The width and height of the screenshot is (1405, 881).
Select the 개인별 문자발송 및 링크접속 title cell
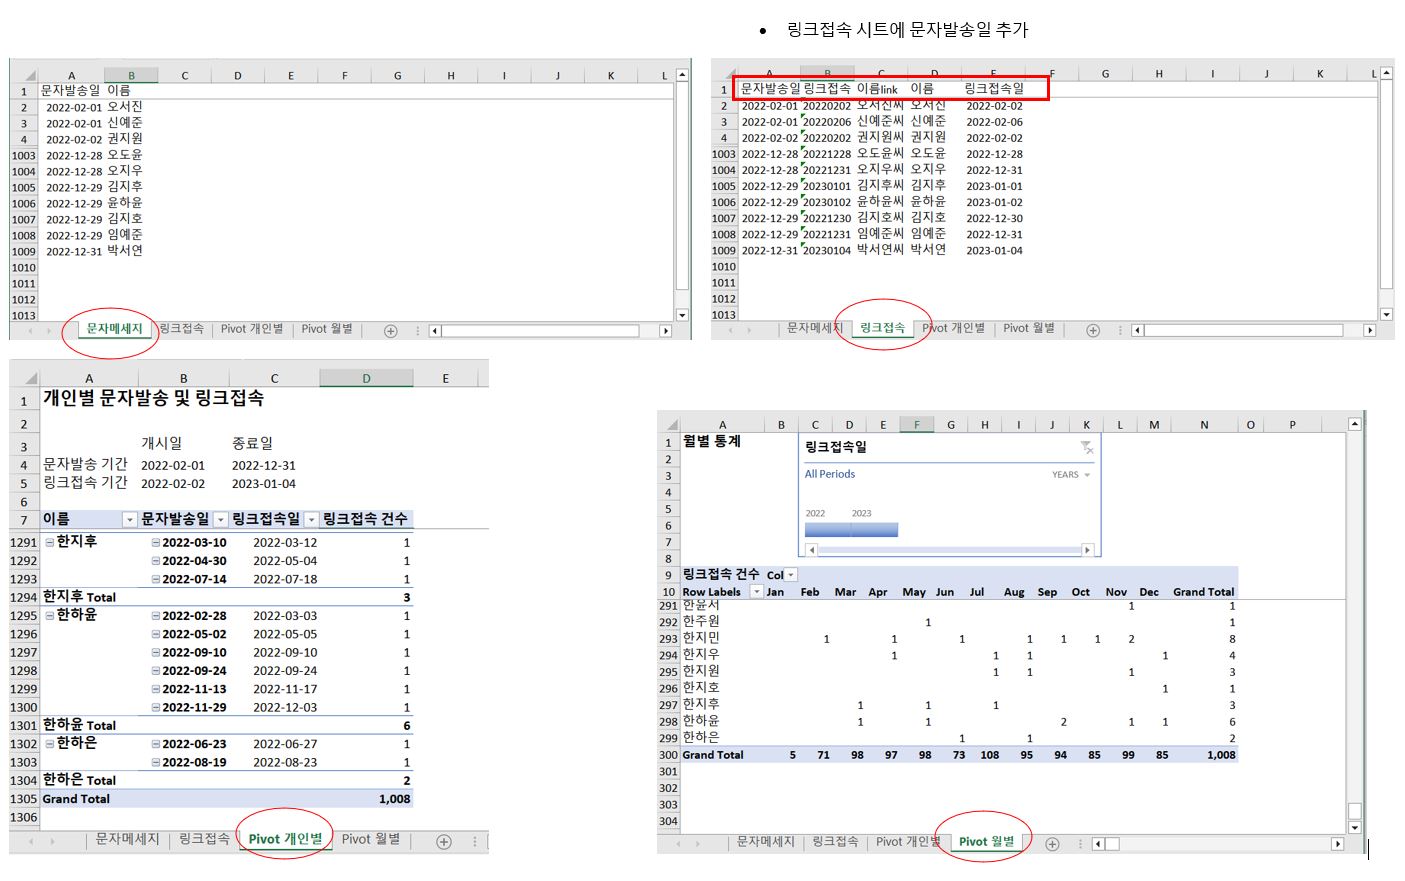(x=153, y=398)
